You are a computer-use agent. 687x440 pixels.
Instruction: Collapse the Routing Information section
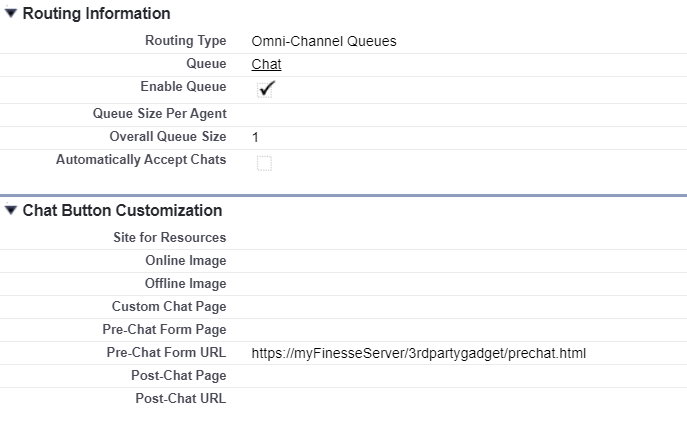(x=11, y=13)
